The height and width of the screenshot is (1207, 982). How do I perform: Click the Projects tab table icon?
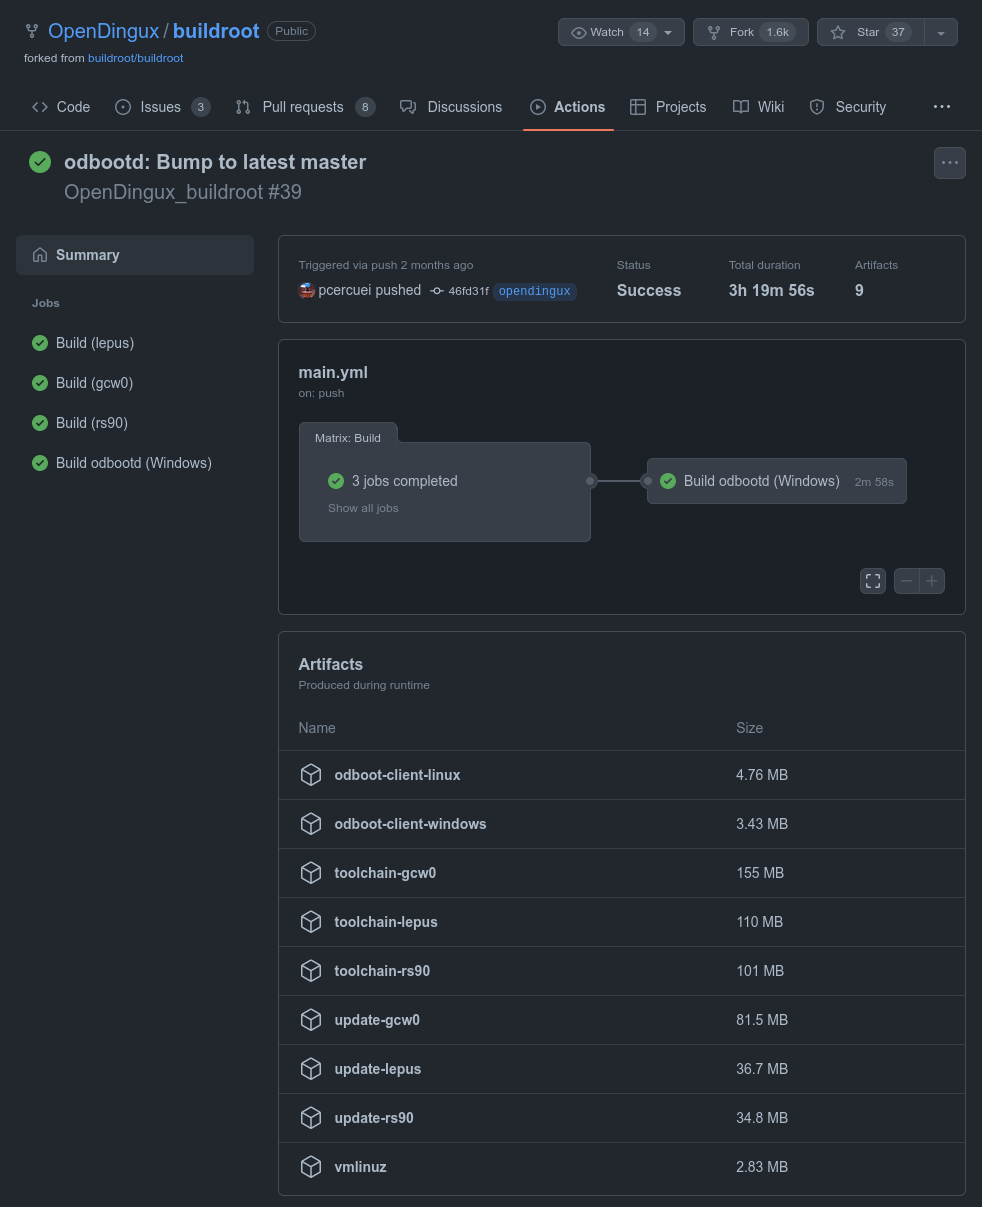638,107
